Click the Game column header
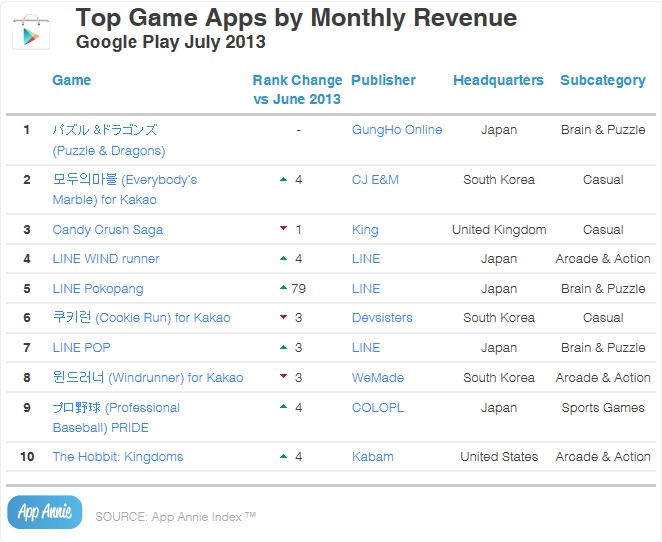This screenshot has height=542, width=662. tap(71, 80)
